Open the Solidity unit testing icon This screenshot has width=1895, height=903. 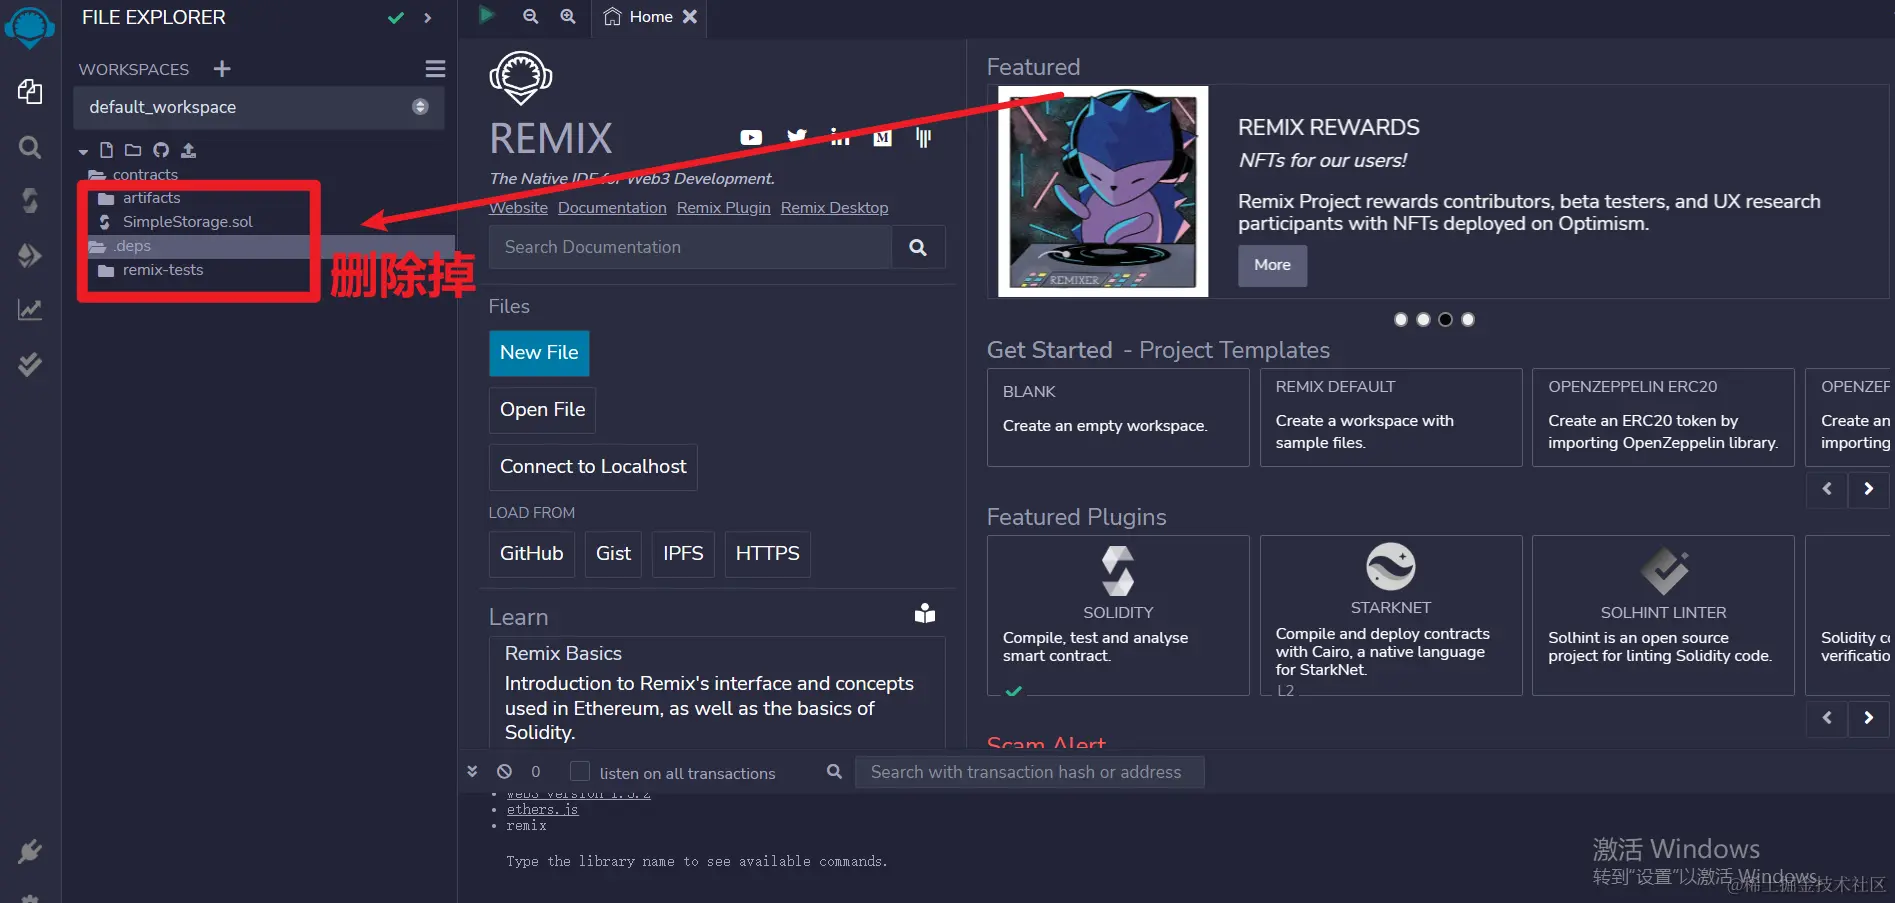30,364
